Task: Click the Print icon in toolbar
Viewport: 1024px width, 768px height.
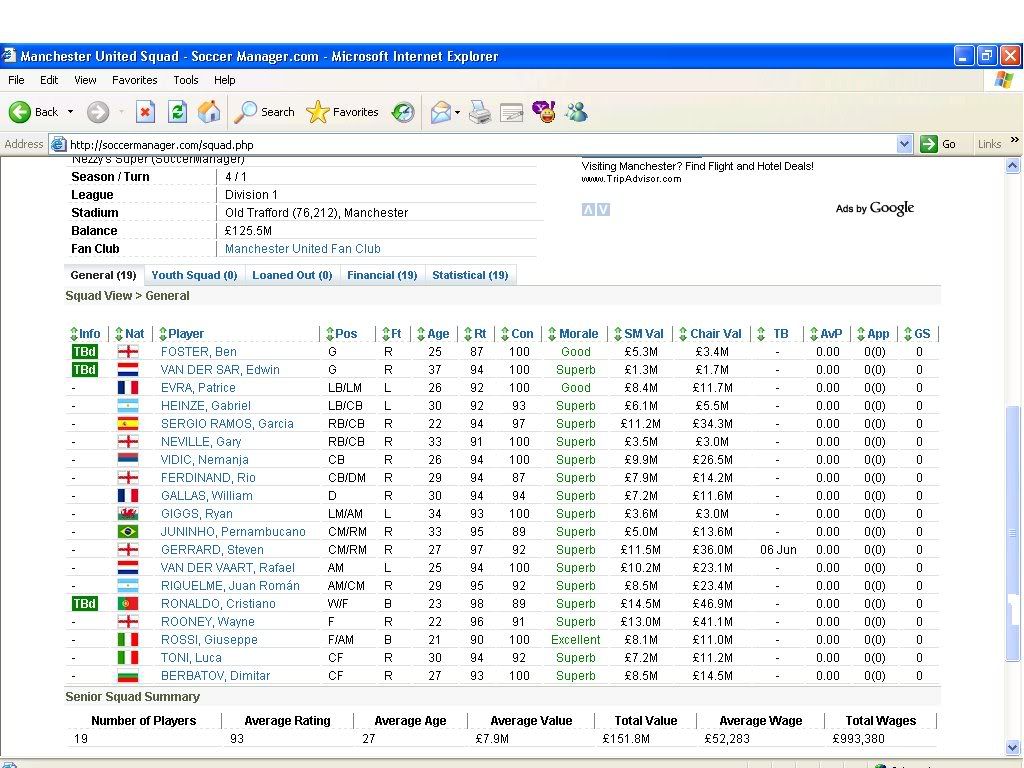Action: coord(480,112)
